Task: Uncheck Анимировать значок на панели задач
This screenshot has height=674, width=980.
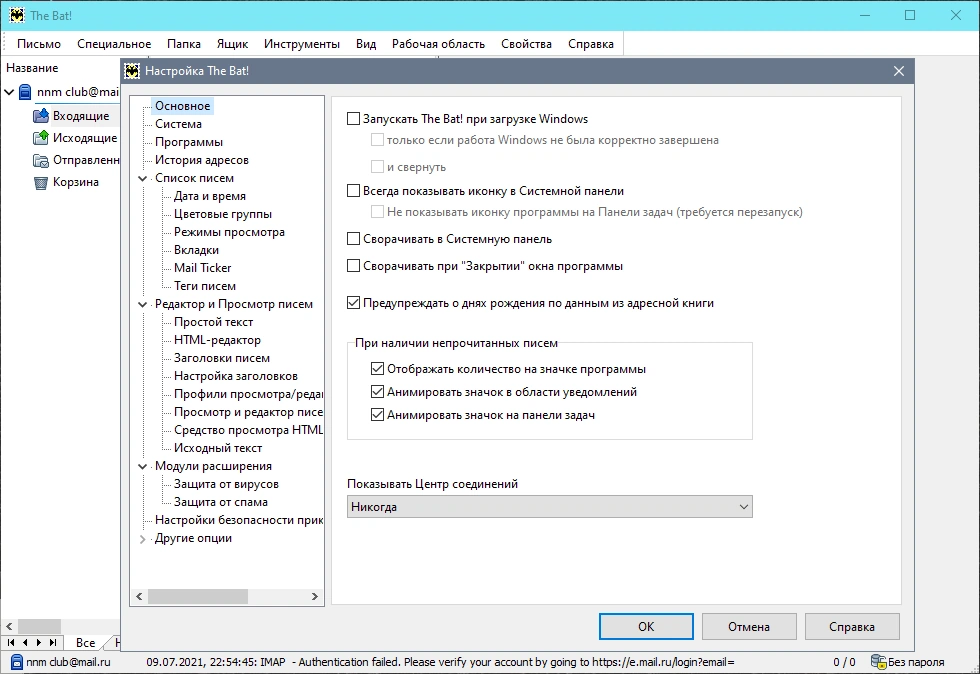Action: [x=378, y=415]
